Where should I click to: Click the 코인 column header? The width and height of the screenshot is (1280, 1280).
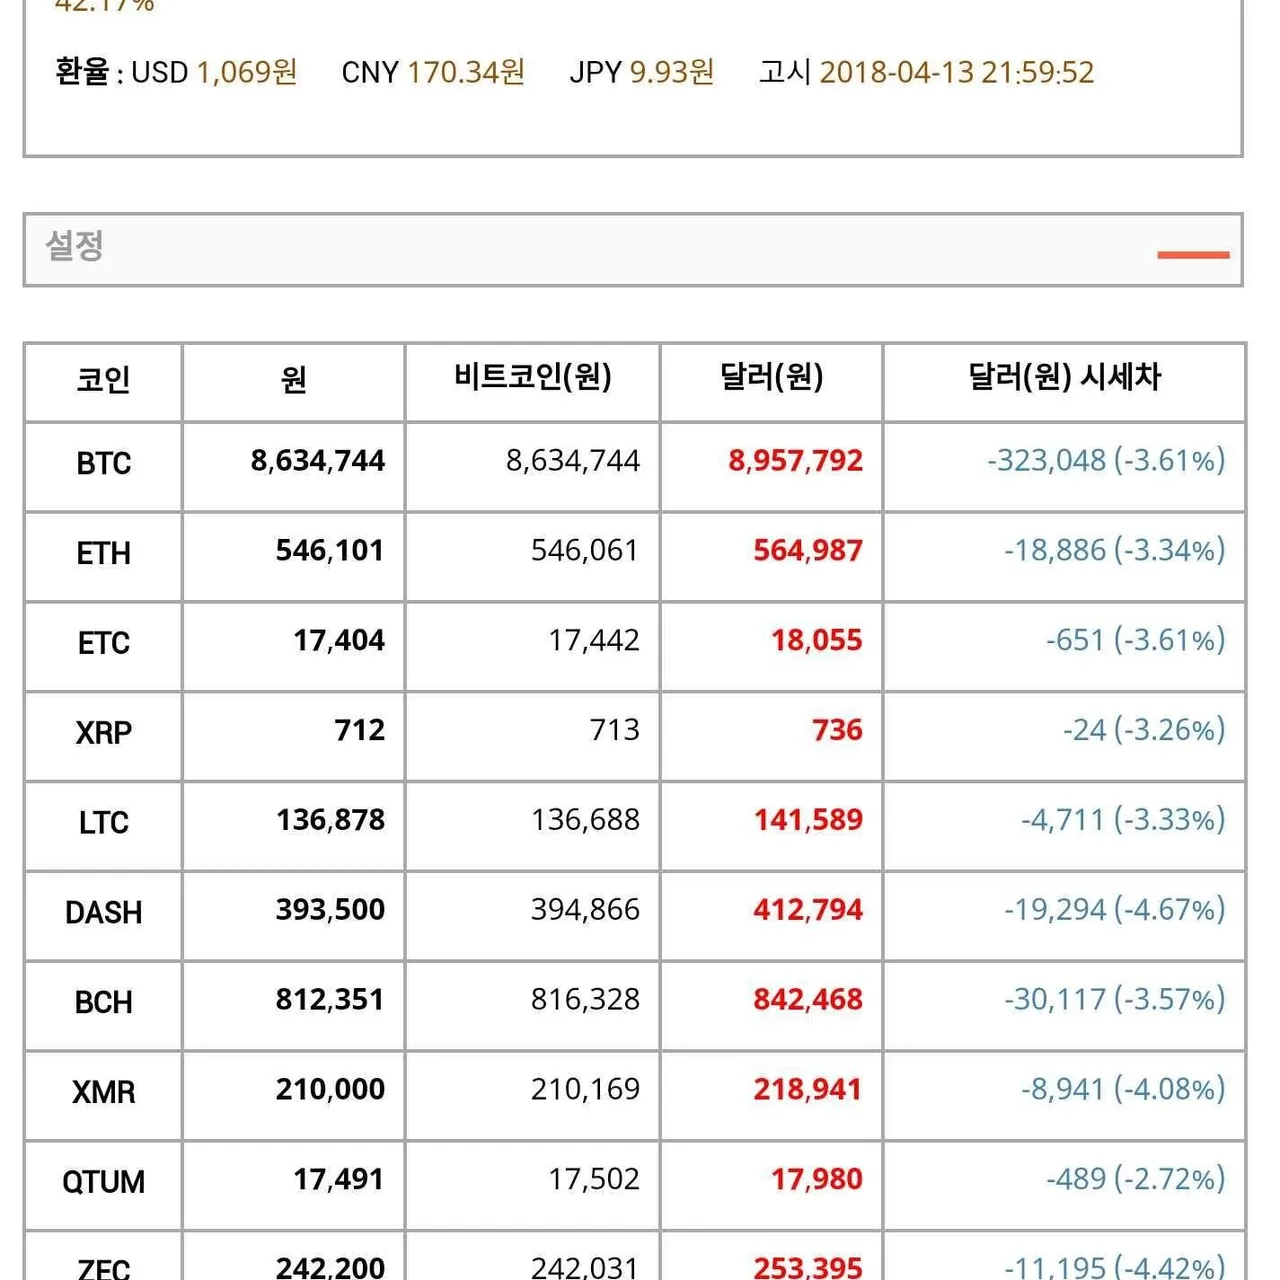(x=104, y=380)
